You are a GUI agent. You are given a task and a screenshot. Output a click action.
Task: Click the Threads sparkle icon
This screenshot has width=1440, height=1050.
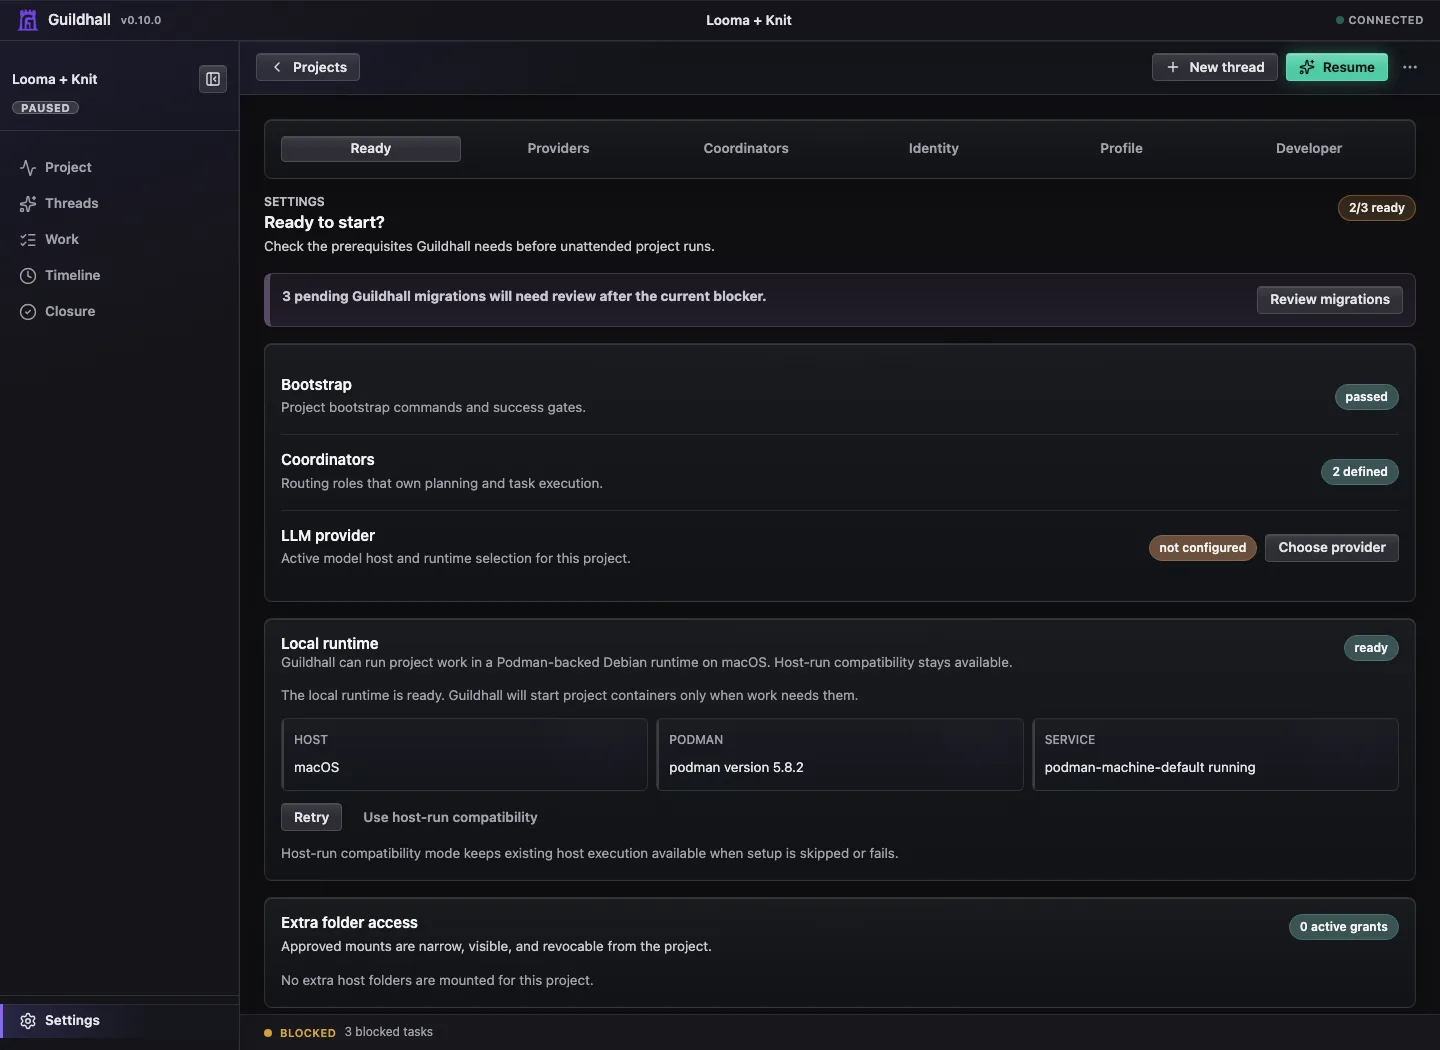[28, 203]
